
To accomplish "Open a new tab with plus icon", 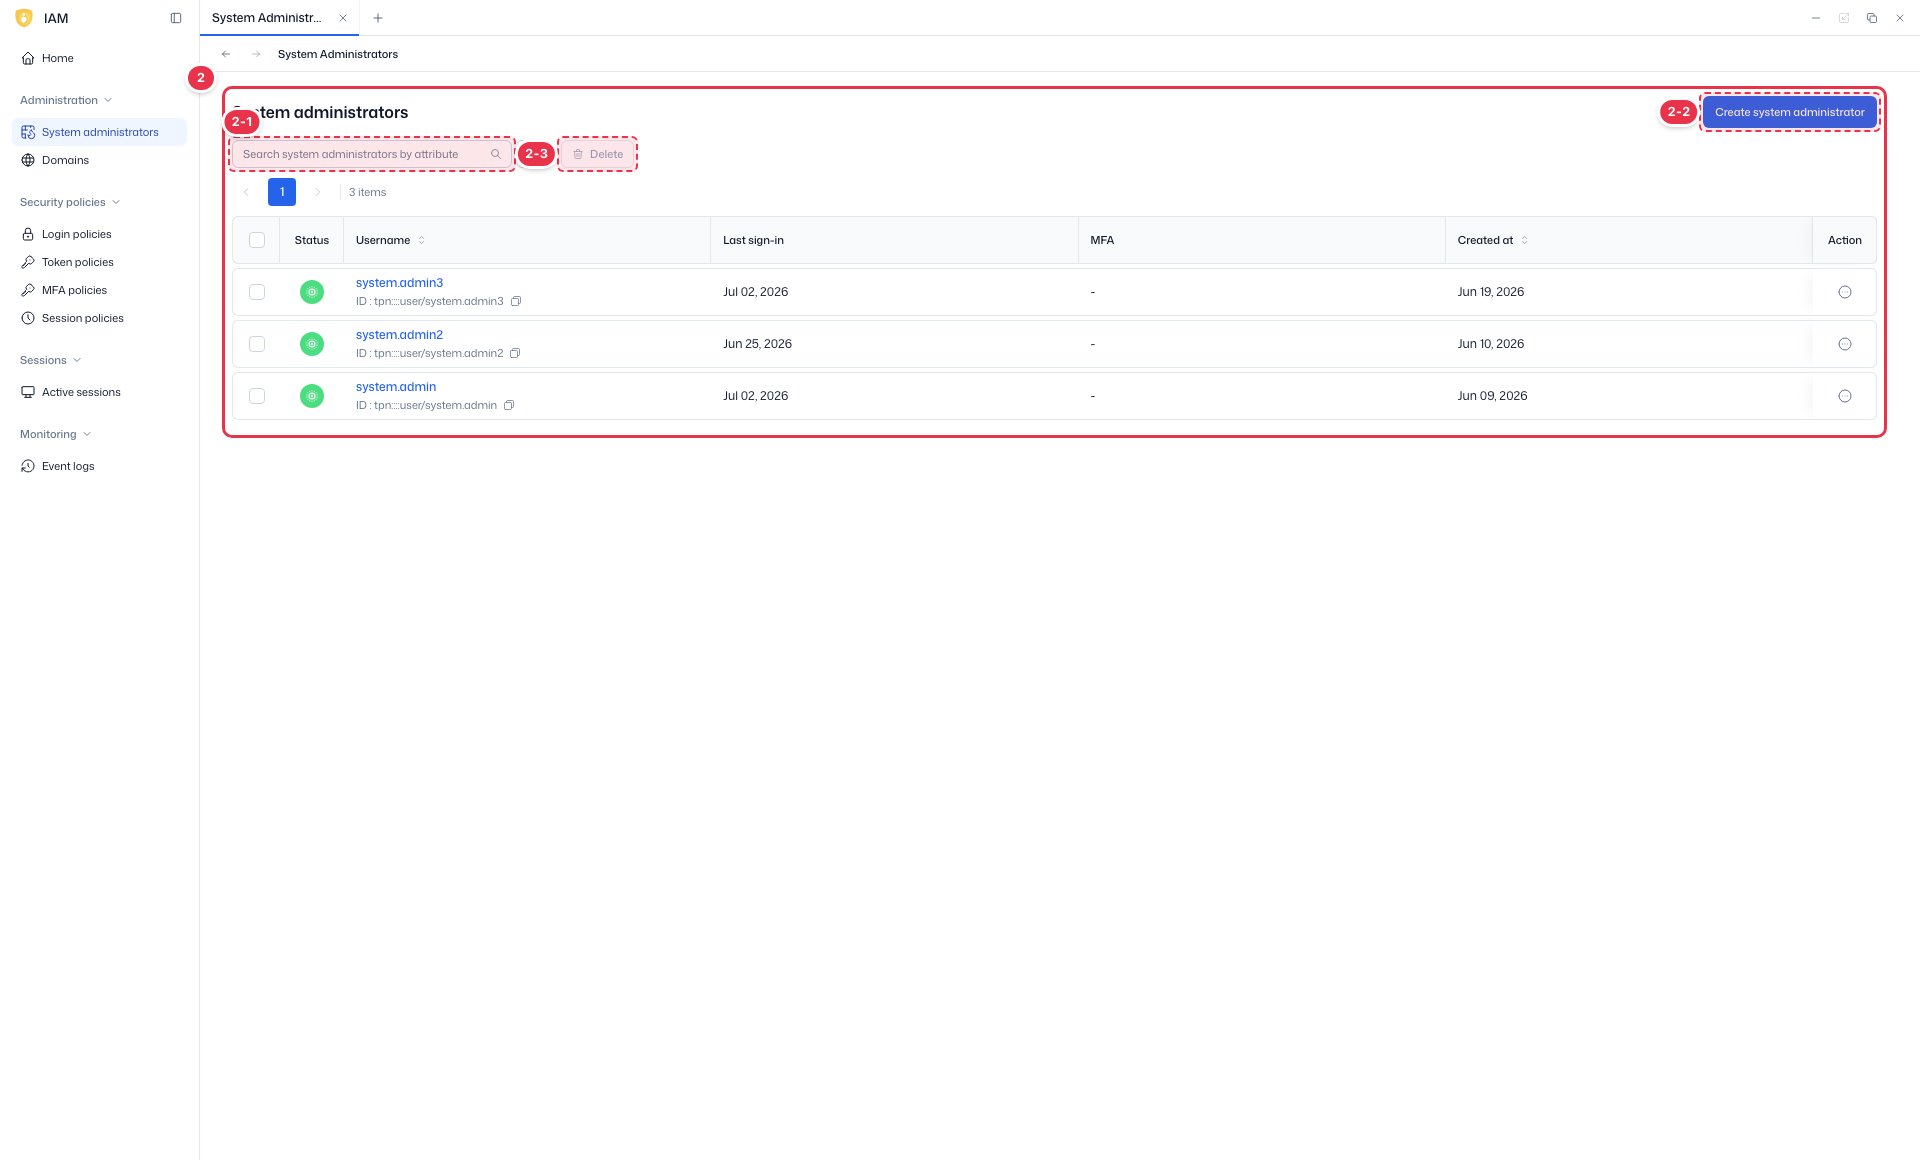I will pyautogui.click(x=378, y=18).
